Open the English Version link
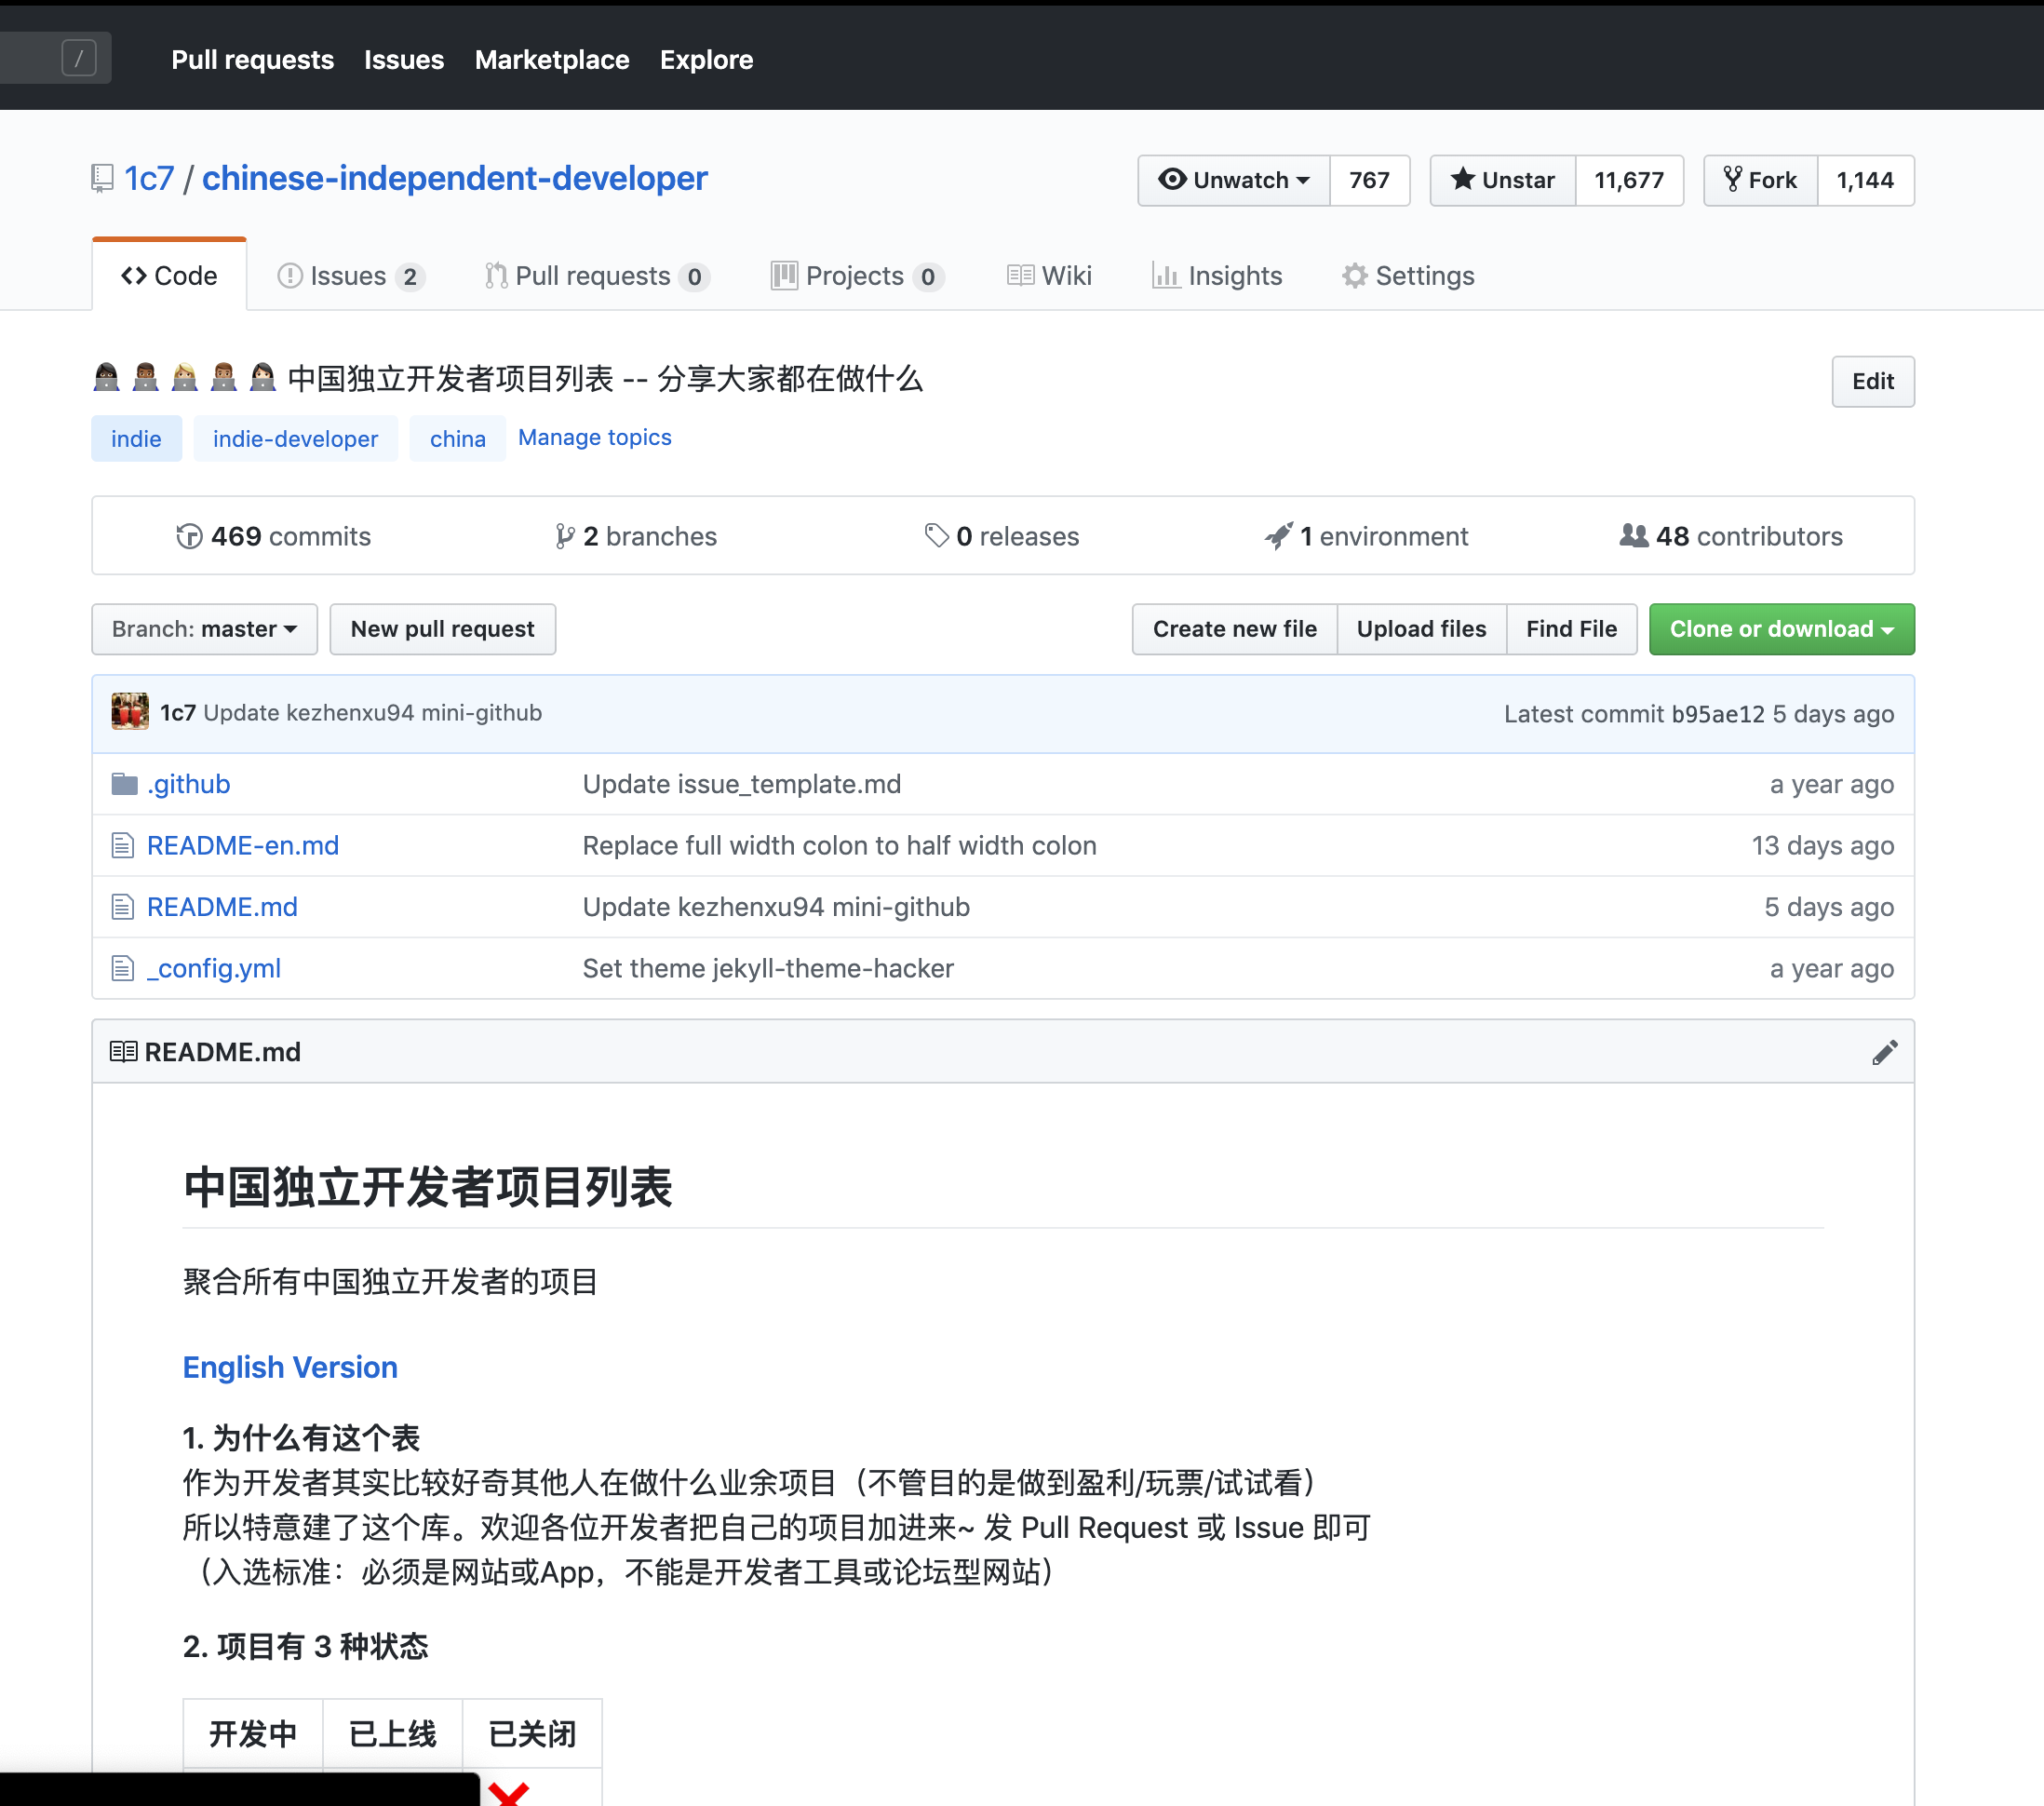2044x1806 pixels. (290, 1367)
